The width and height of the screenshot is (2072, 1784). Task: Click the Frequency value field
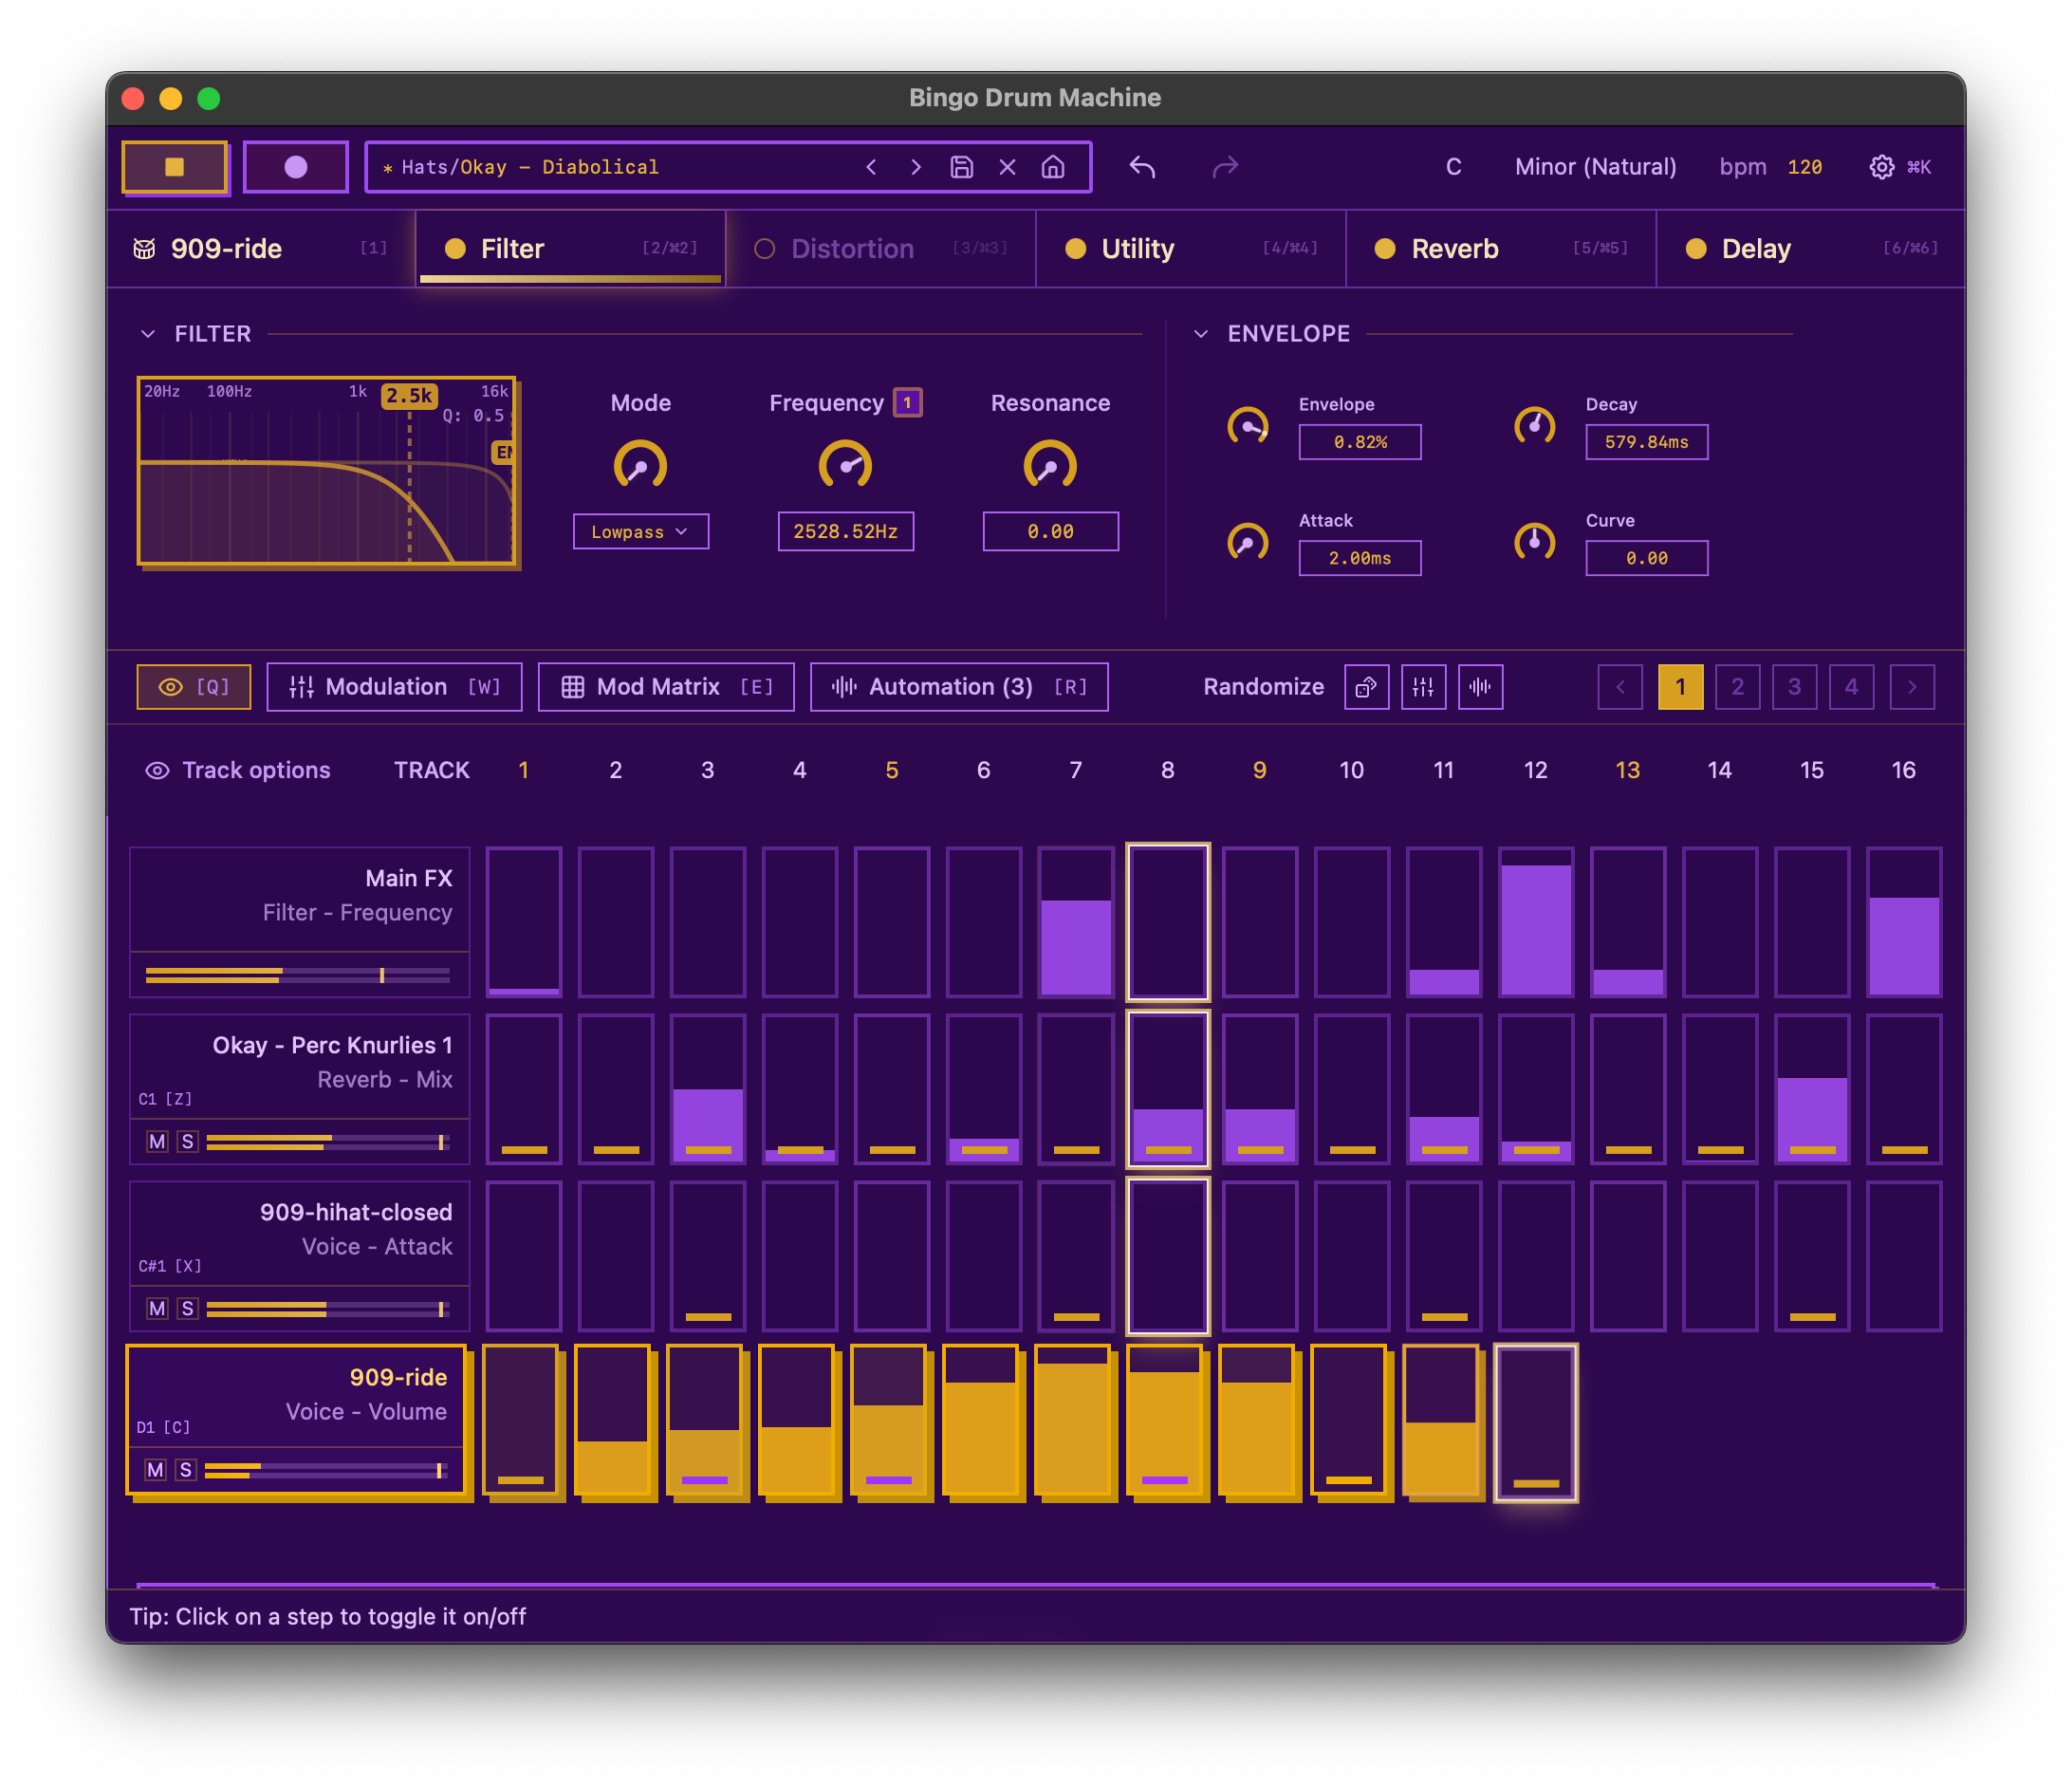coord(845,532)
